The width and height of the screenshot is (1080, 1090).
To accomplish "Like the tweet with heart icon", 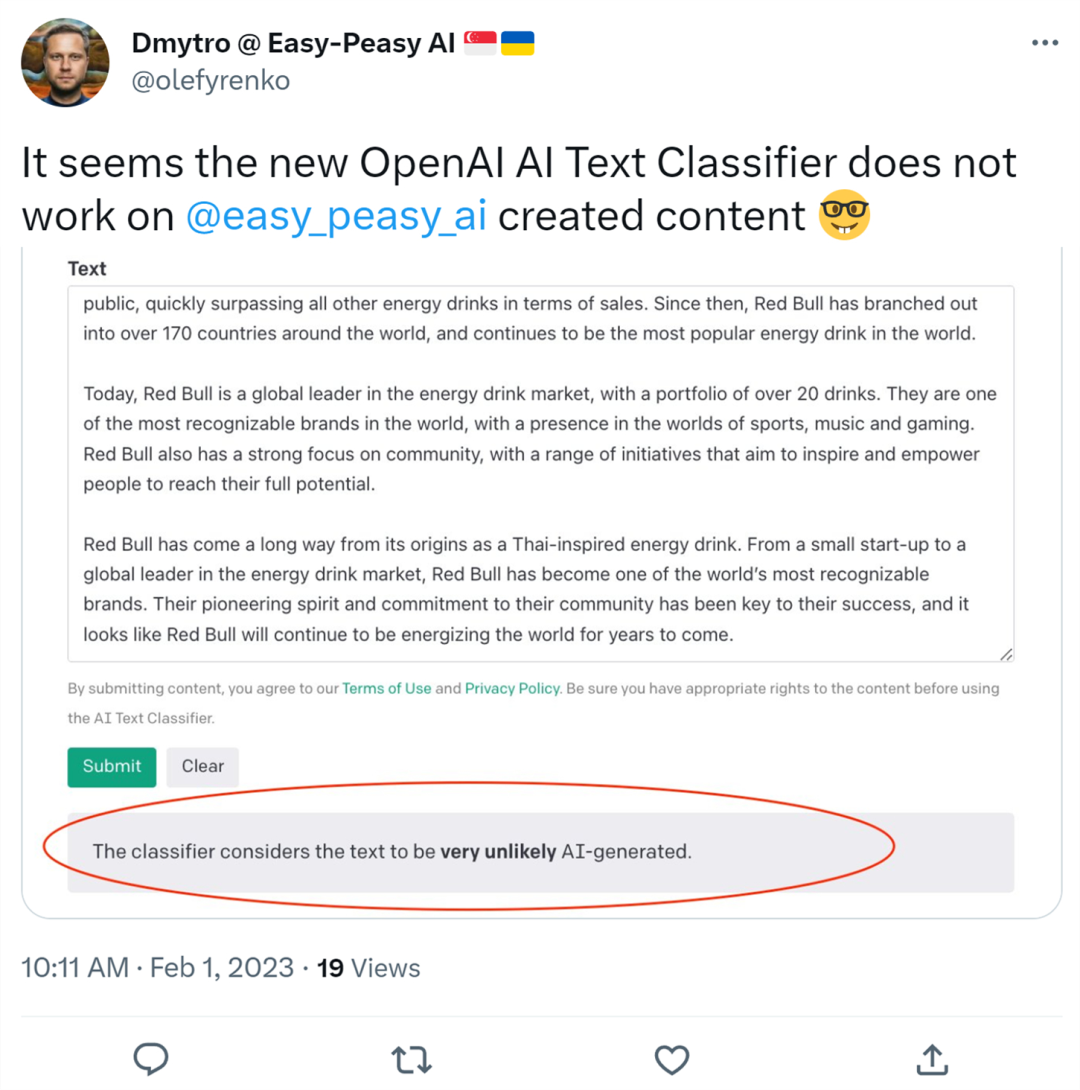I will coord(672,1059).
